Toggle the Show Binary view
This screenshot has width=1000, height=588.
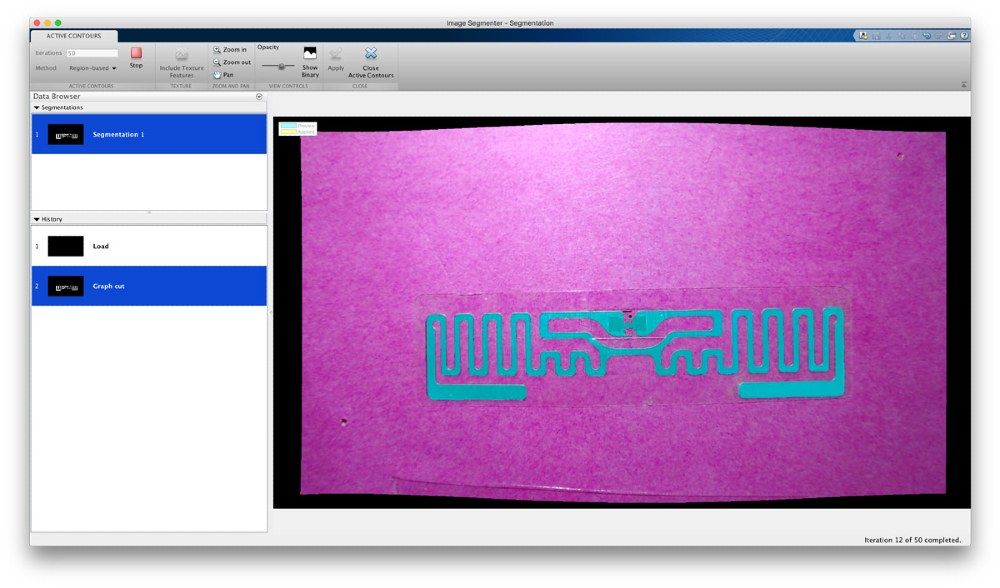point(310,62)
